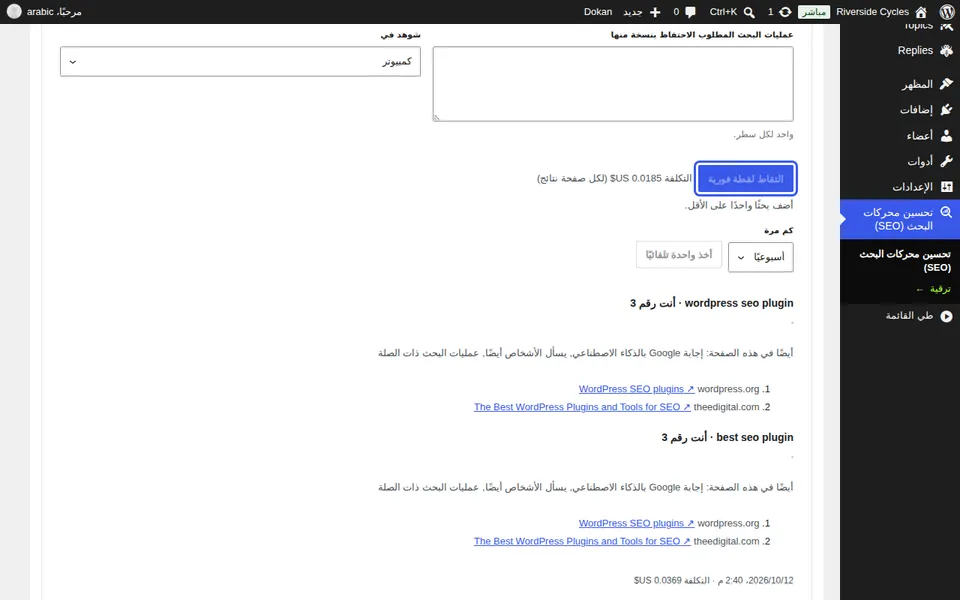Viewport: 960px width, 600px height.
Task: Open wordpress.org link under wordpress seo plugin
Action: [636, 389]
